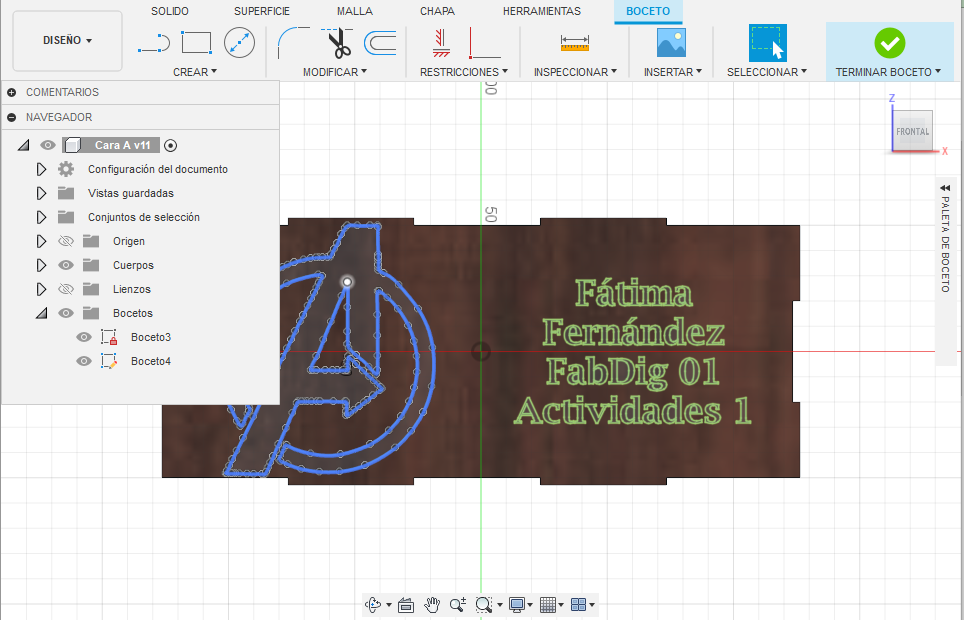964x620 pixels.
Task: Show the hidden Lienzos folder
Action: click(x=66, y=289)
